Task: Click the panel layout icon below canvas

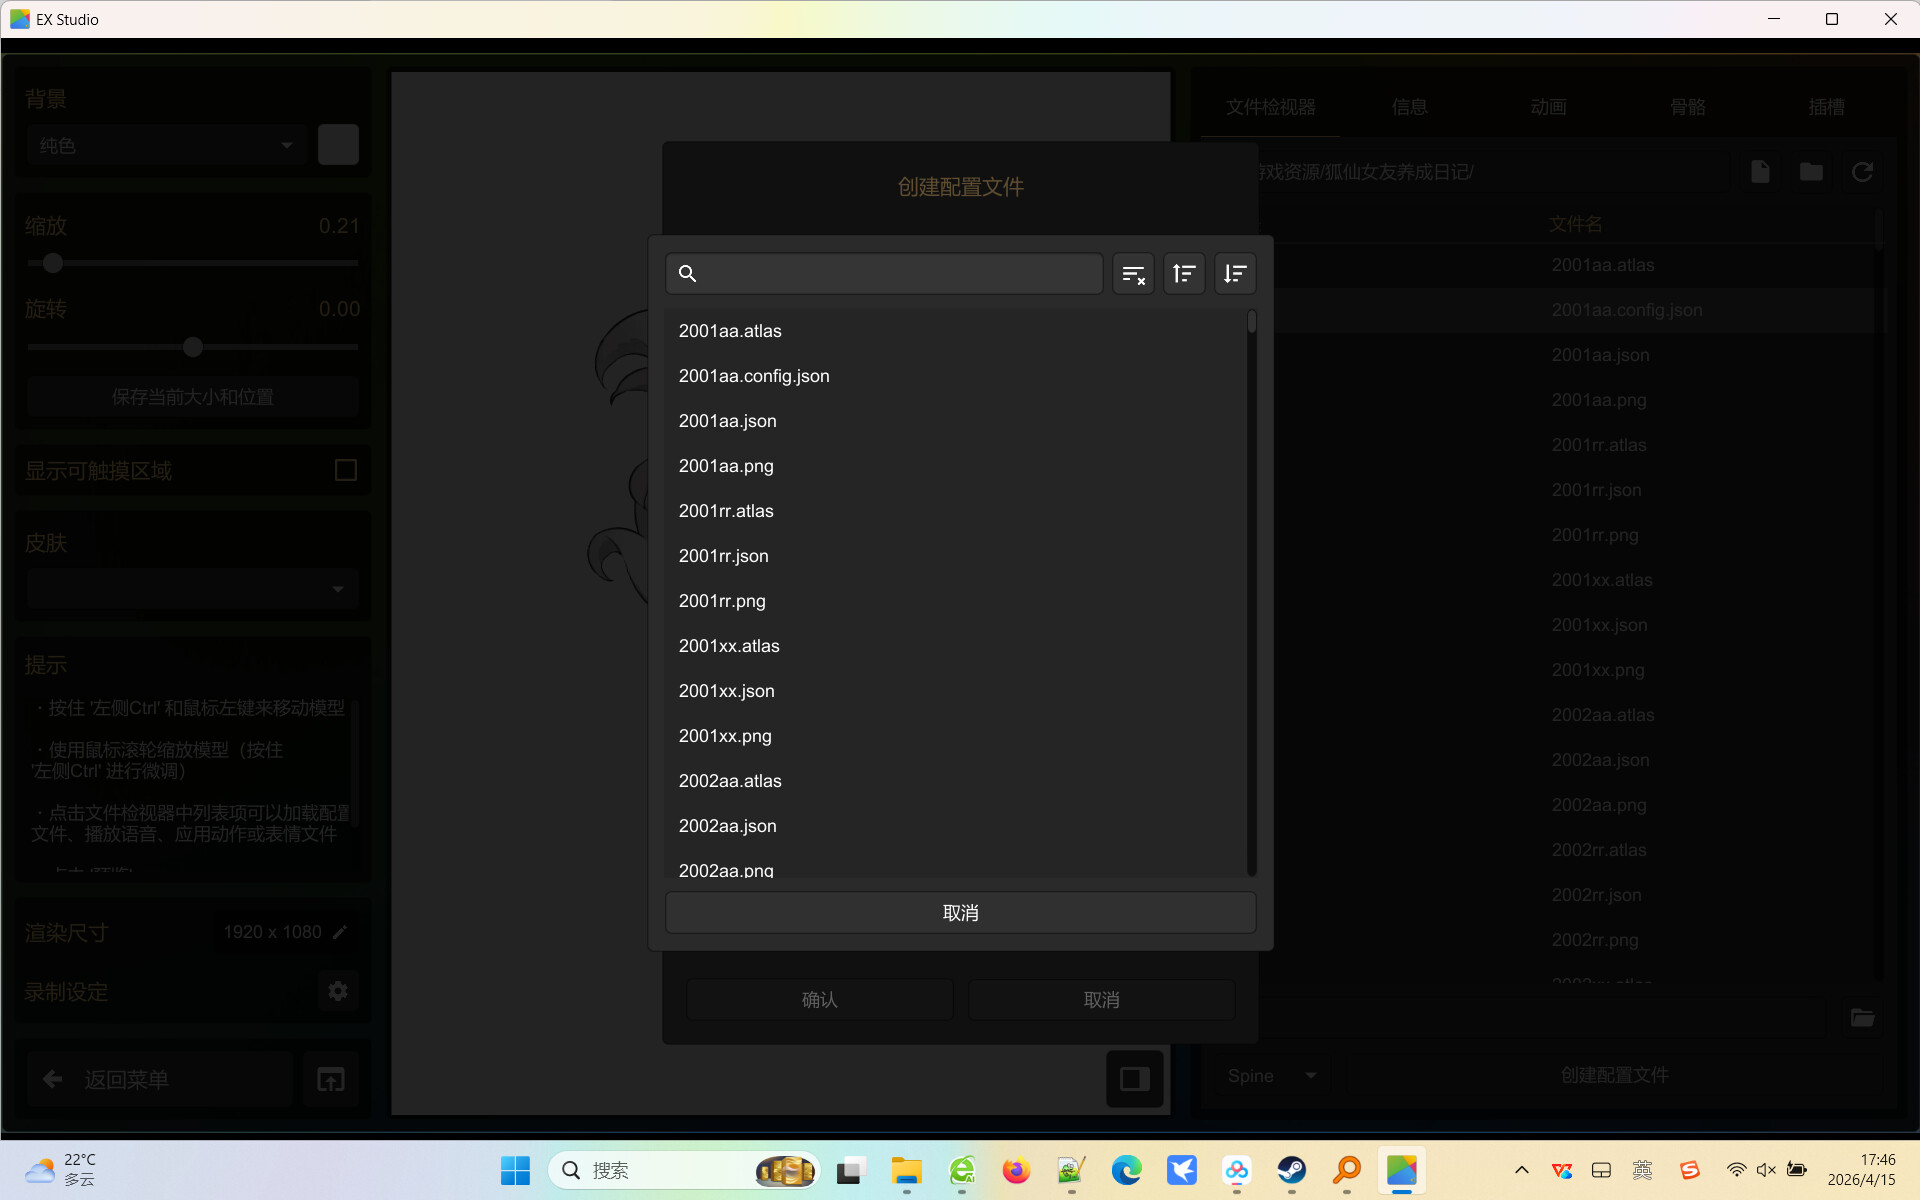Action: tap(1134, 1079)
